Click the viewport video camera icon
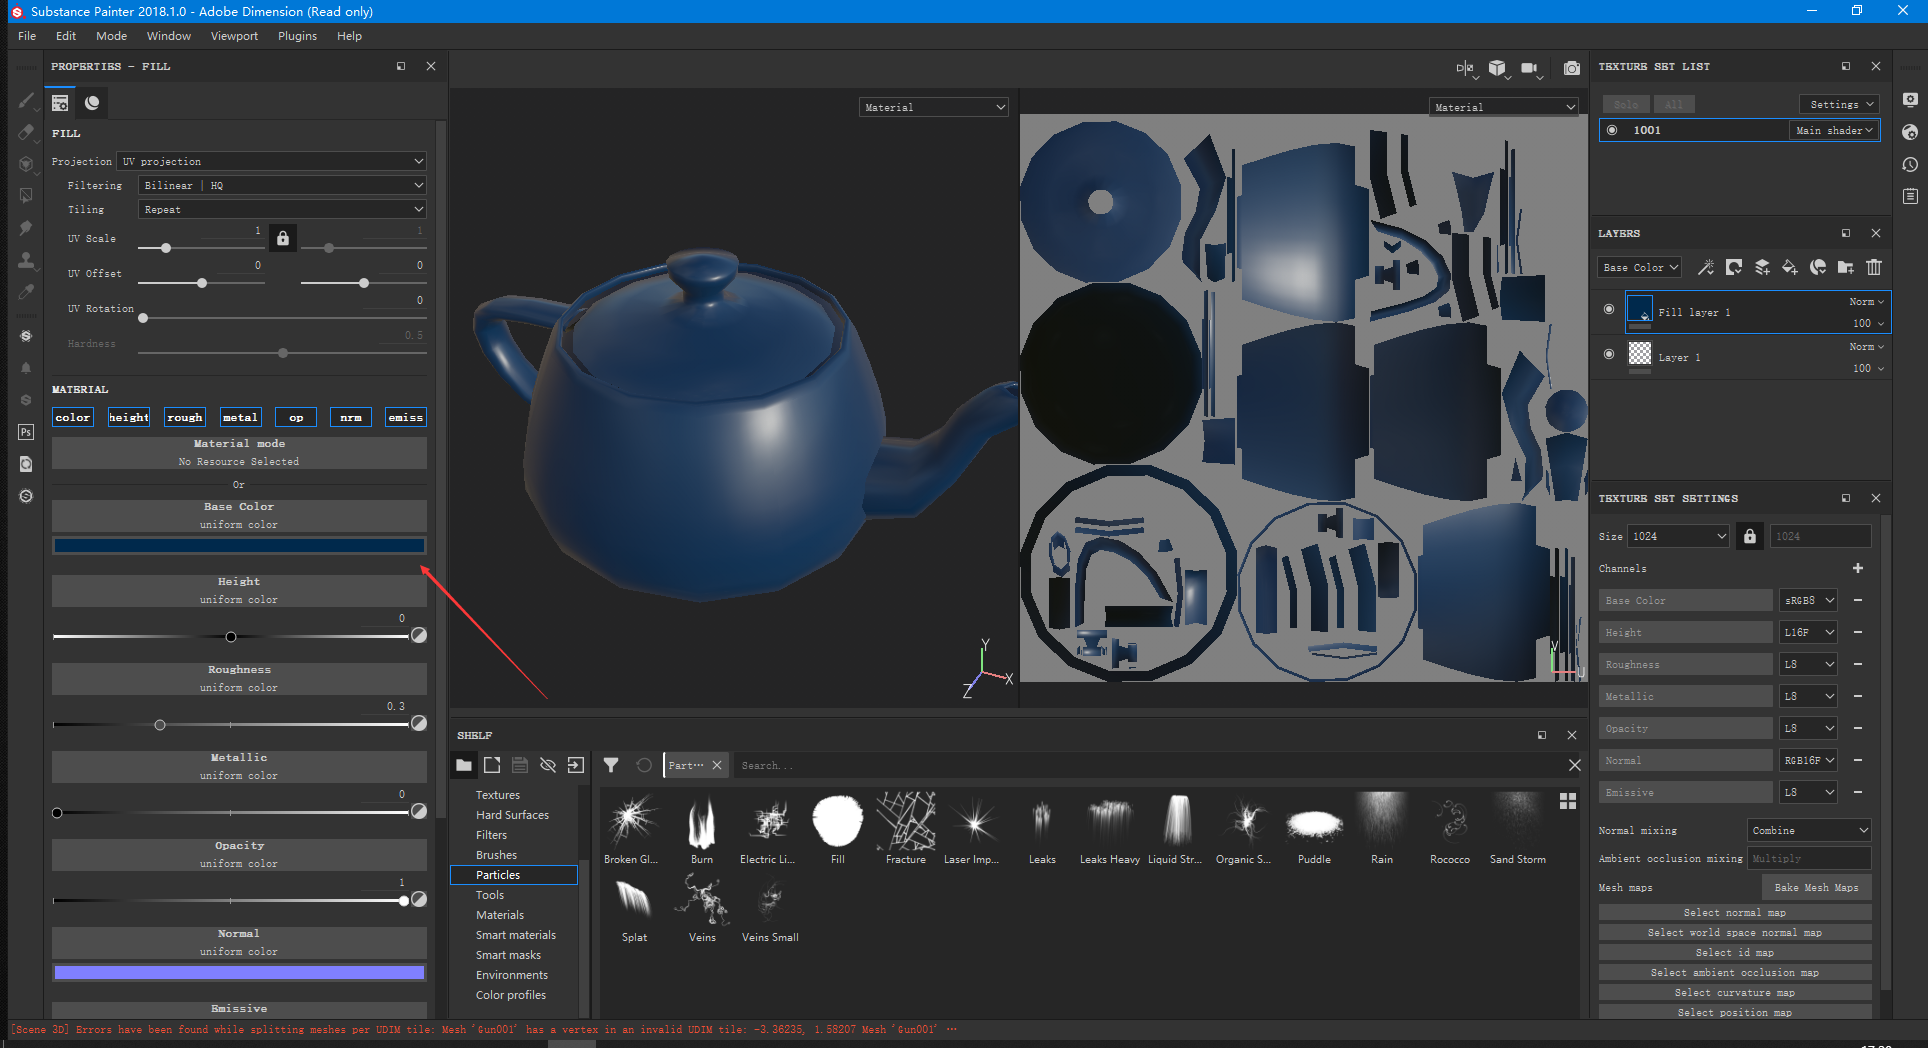The height and width of the screenshot is (1048, 1928). click(x=1530, y=68)
